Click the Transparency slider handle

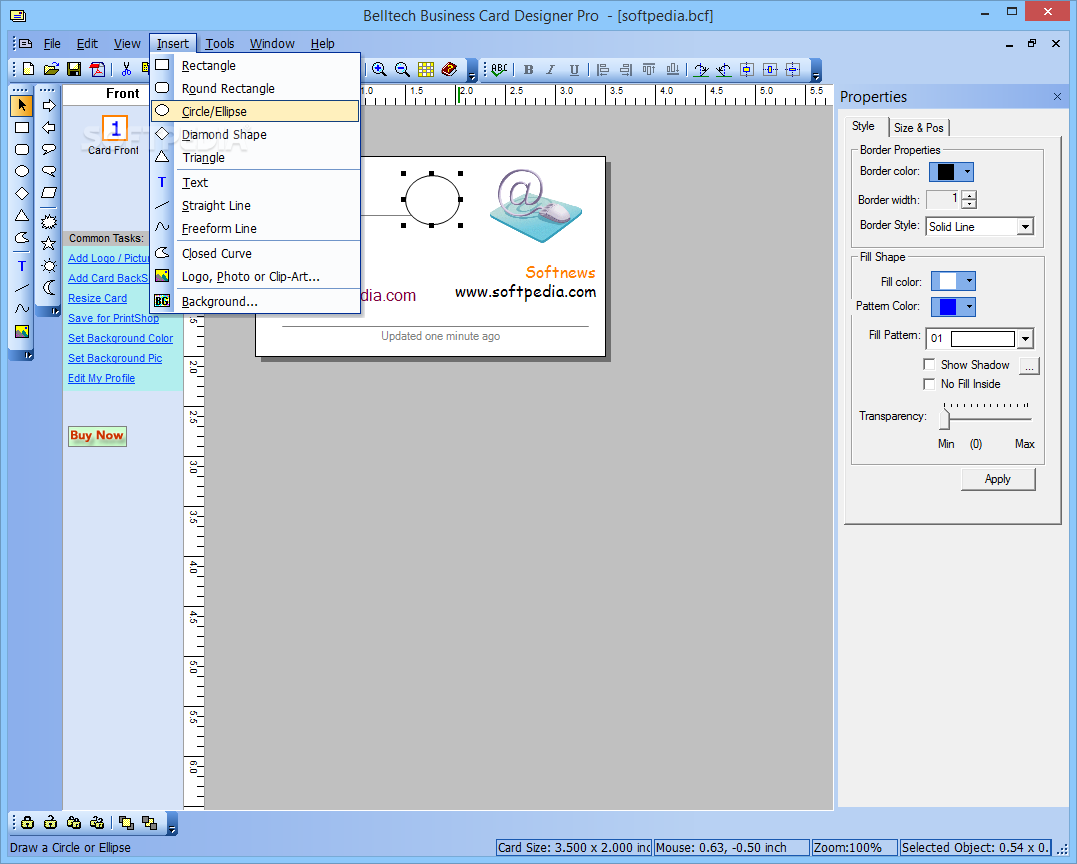[x=945, y=418]
